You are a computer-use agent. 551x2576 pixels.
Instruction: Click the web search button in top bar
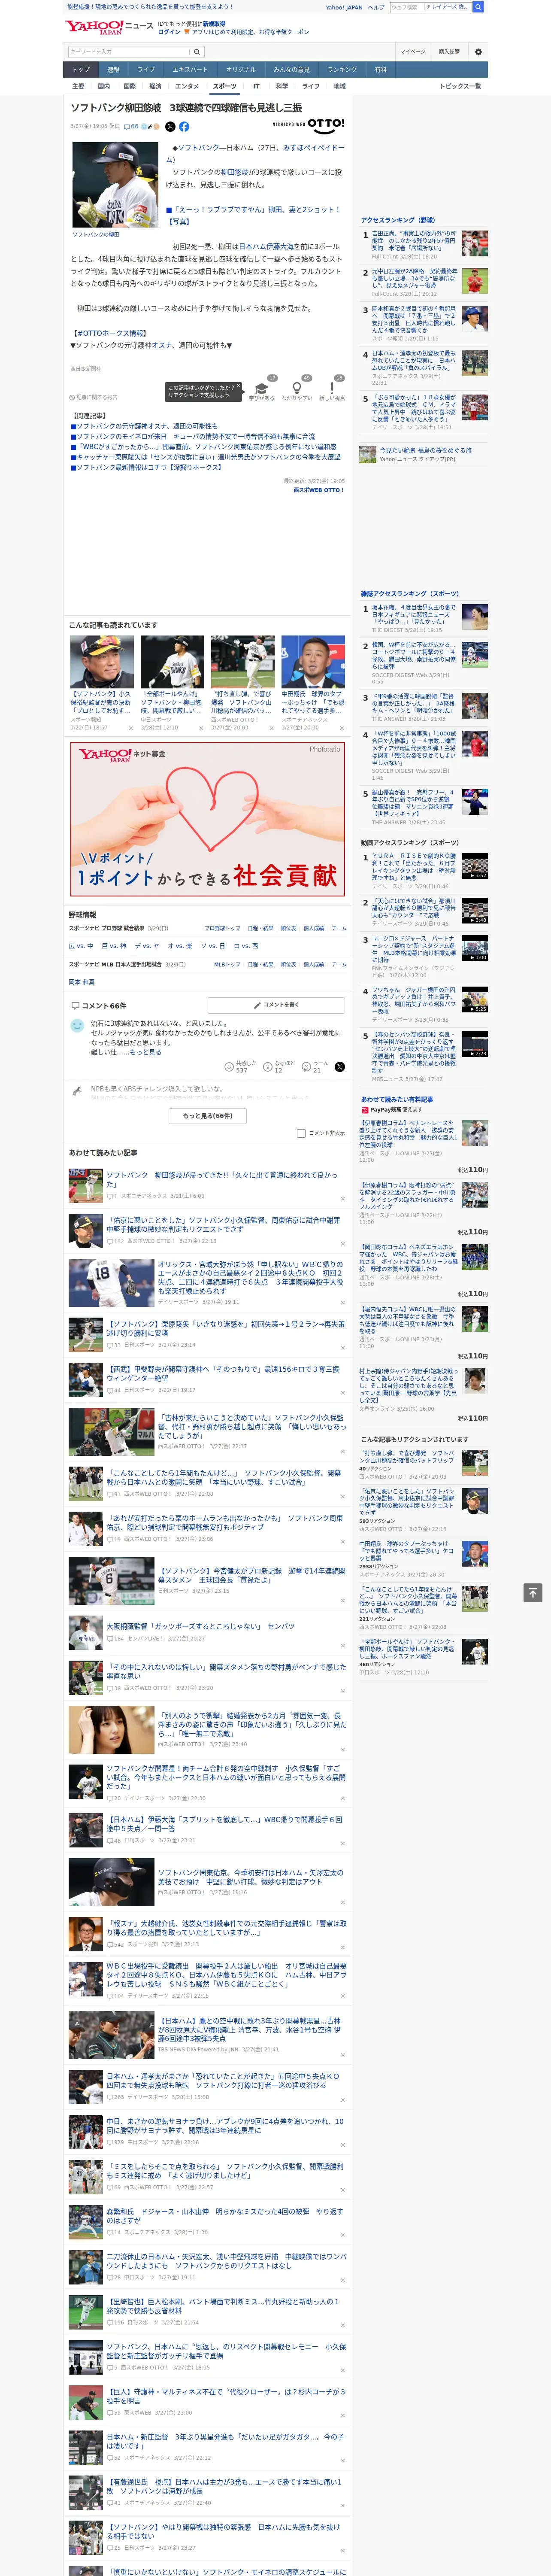pos(478,7)
